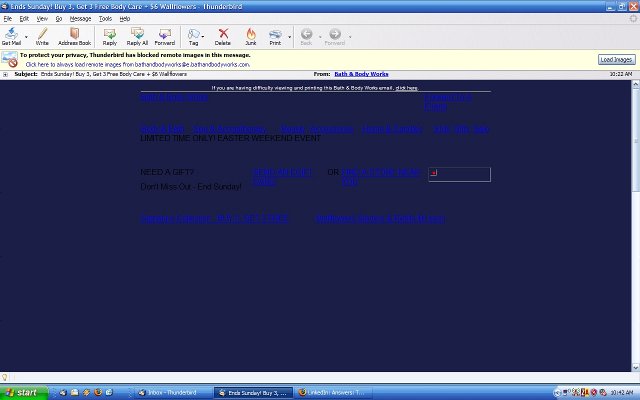
Task: Open the View menu
Action: (42, 19)
